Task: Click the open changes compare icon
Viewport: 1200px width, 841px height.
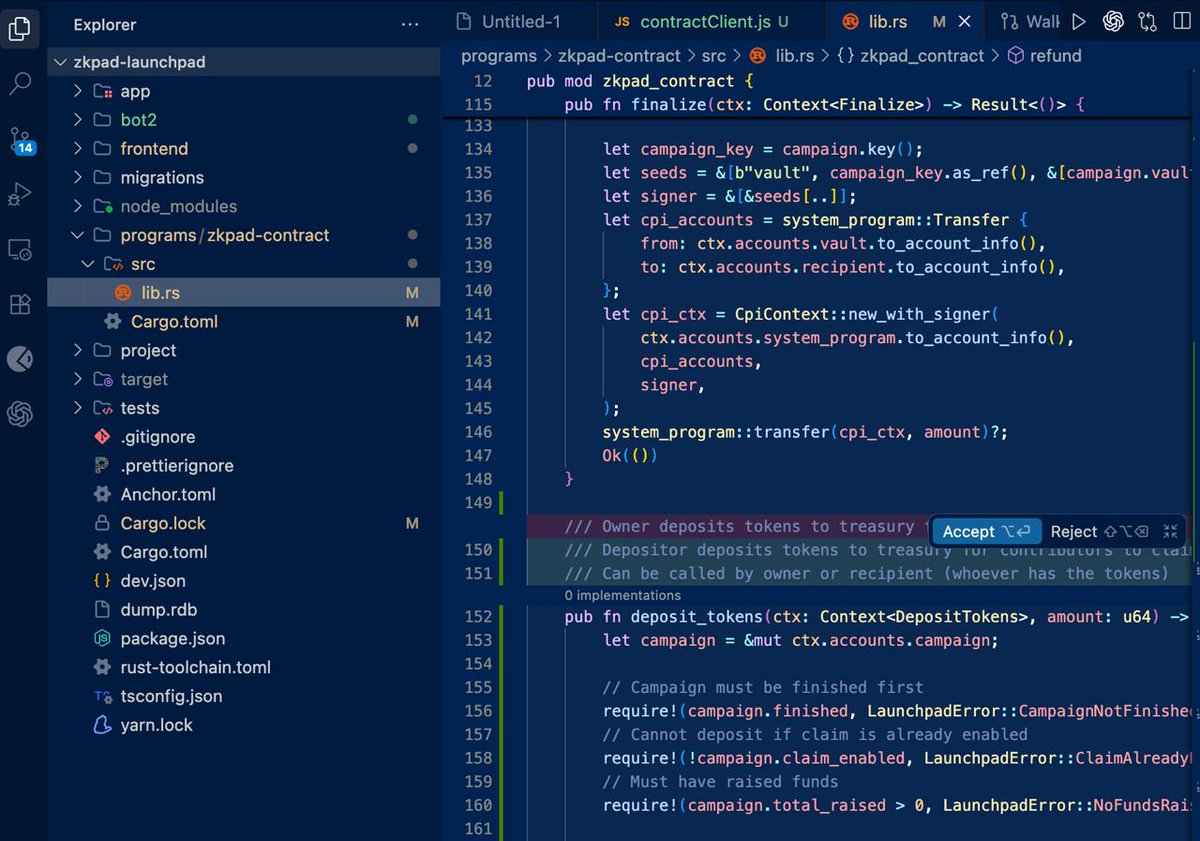Action: (1147, 21)
